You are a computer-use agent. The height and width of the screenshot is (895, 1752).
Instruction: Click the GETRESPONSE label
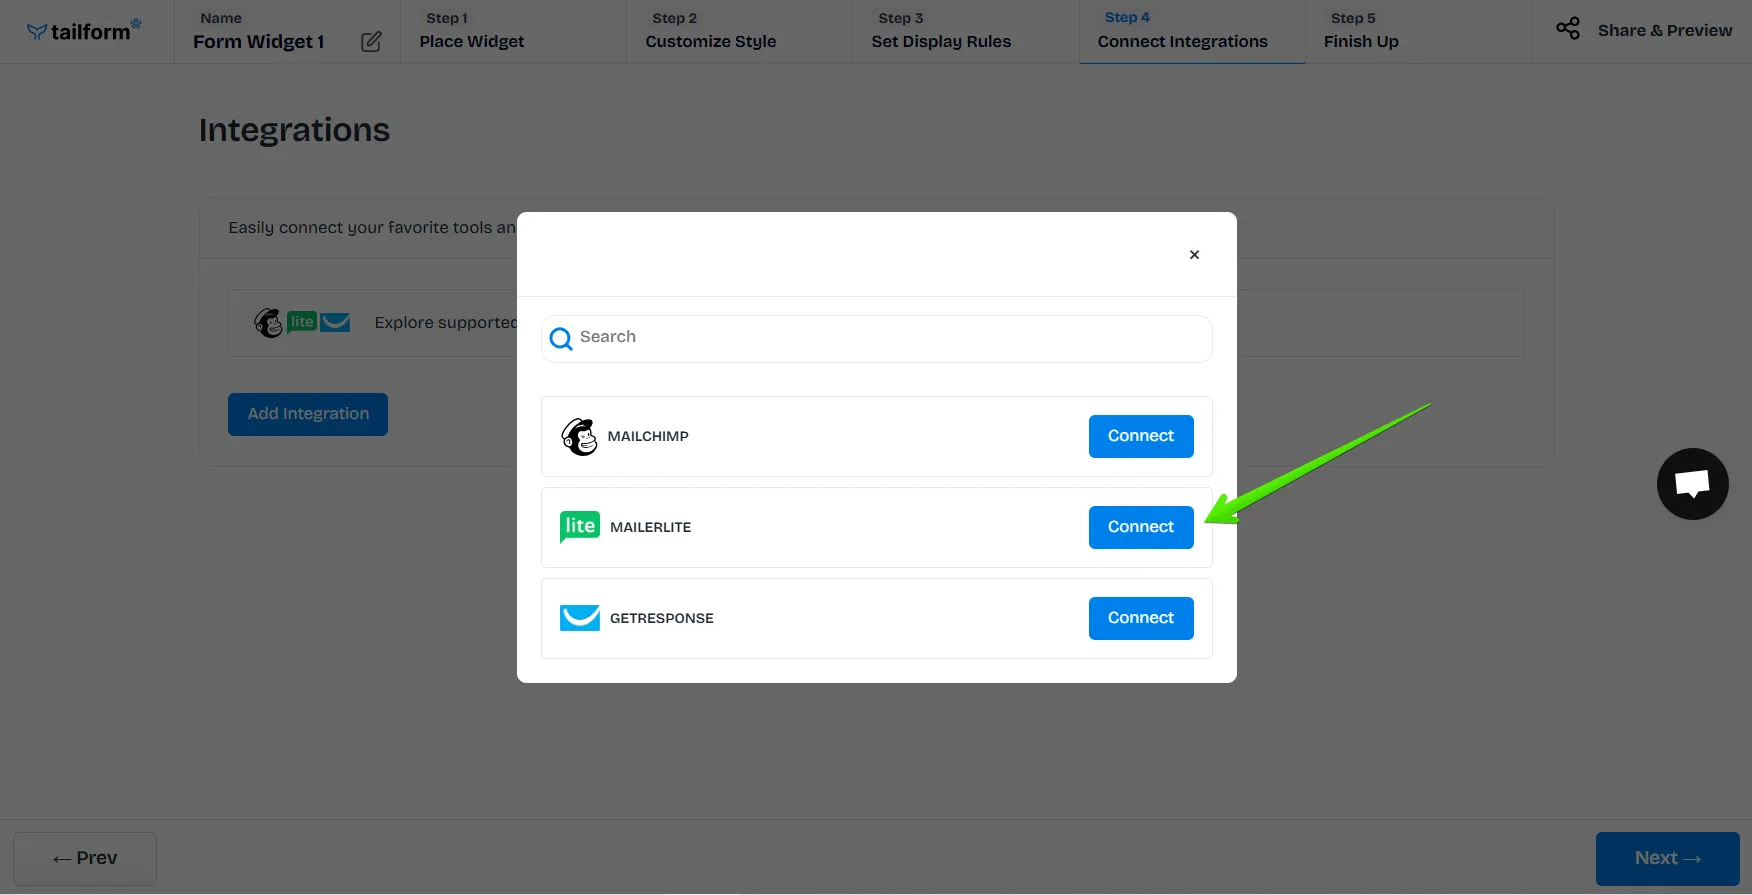(662, 619)
